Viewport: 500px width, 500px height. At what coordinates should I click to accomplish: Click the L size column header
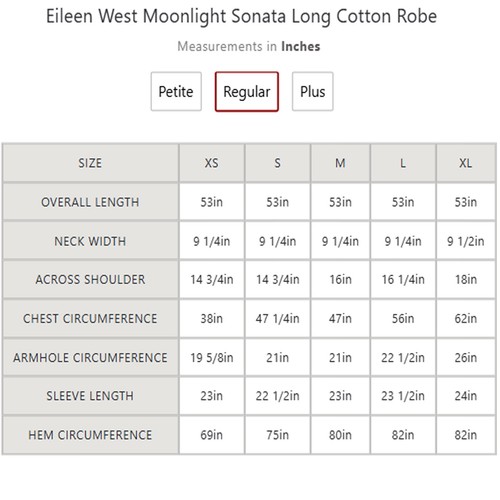click(x=403, y=163)
